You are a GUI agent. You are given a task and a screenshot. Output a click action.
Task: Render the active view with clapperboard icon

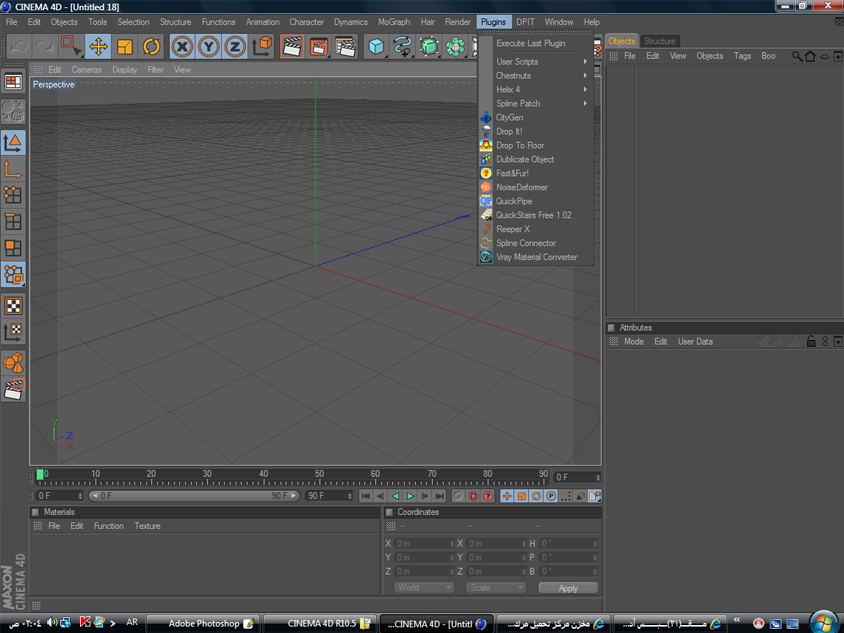[x=292, y=46]
